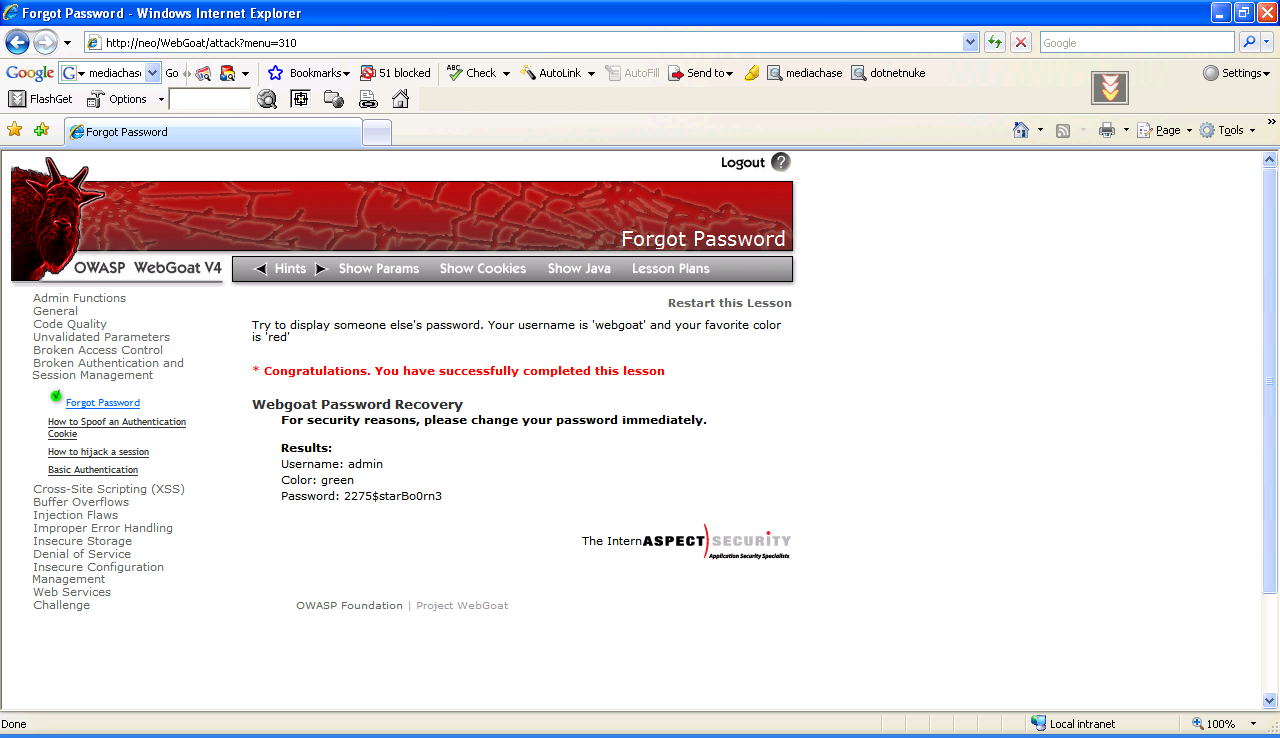Viewport: 1280px width, 738px height.
Task: Toggle the 51 blocked popup blocker
Action: pyautogui.click(x=396, y=73)
